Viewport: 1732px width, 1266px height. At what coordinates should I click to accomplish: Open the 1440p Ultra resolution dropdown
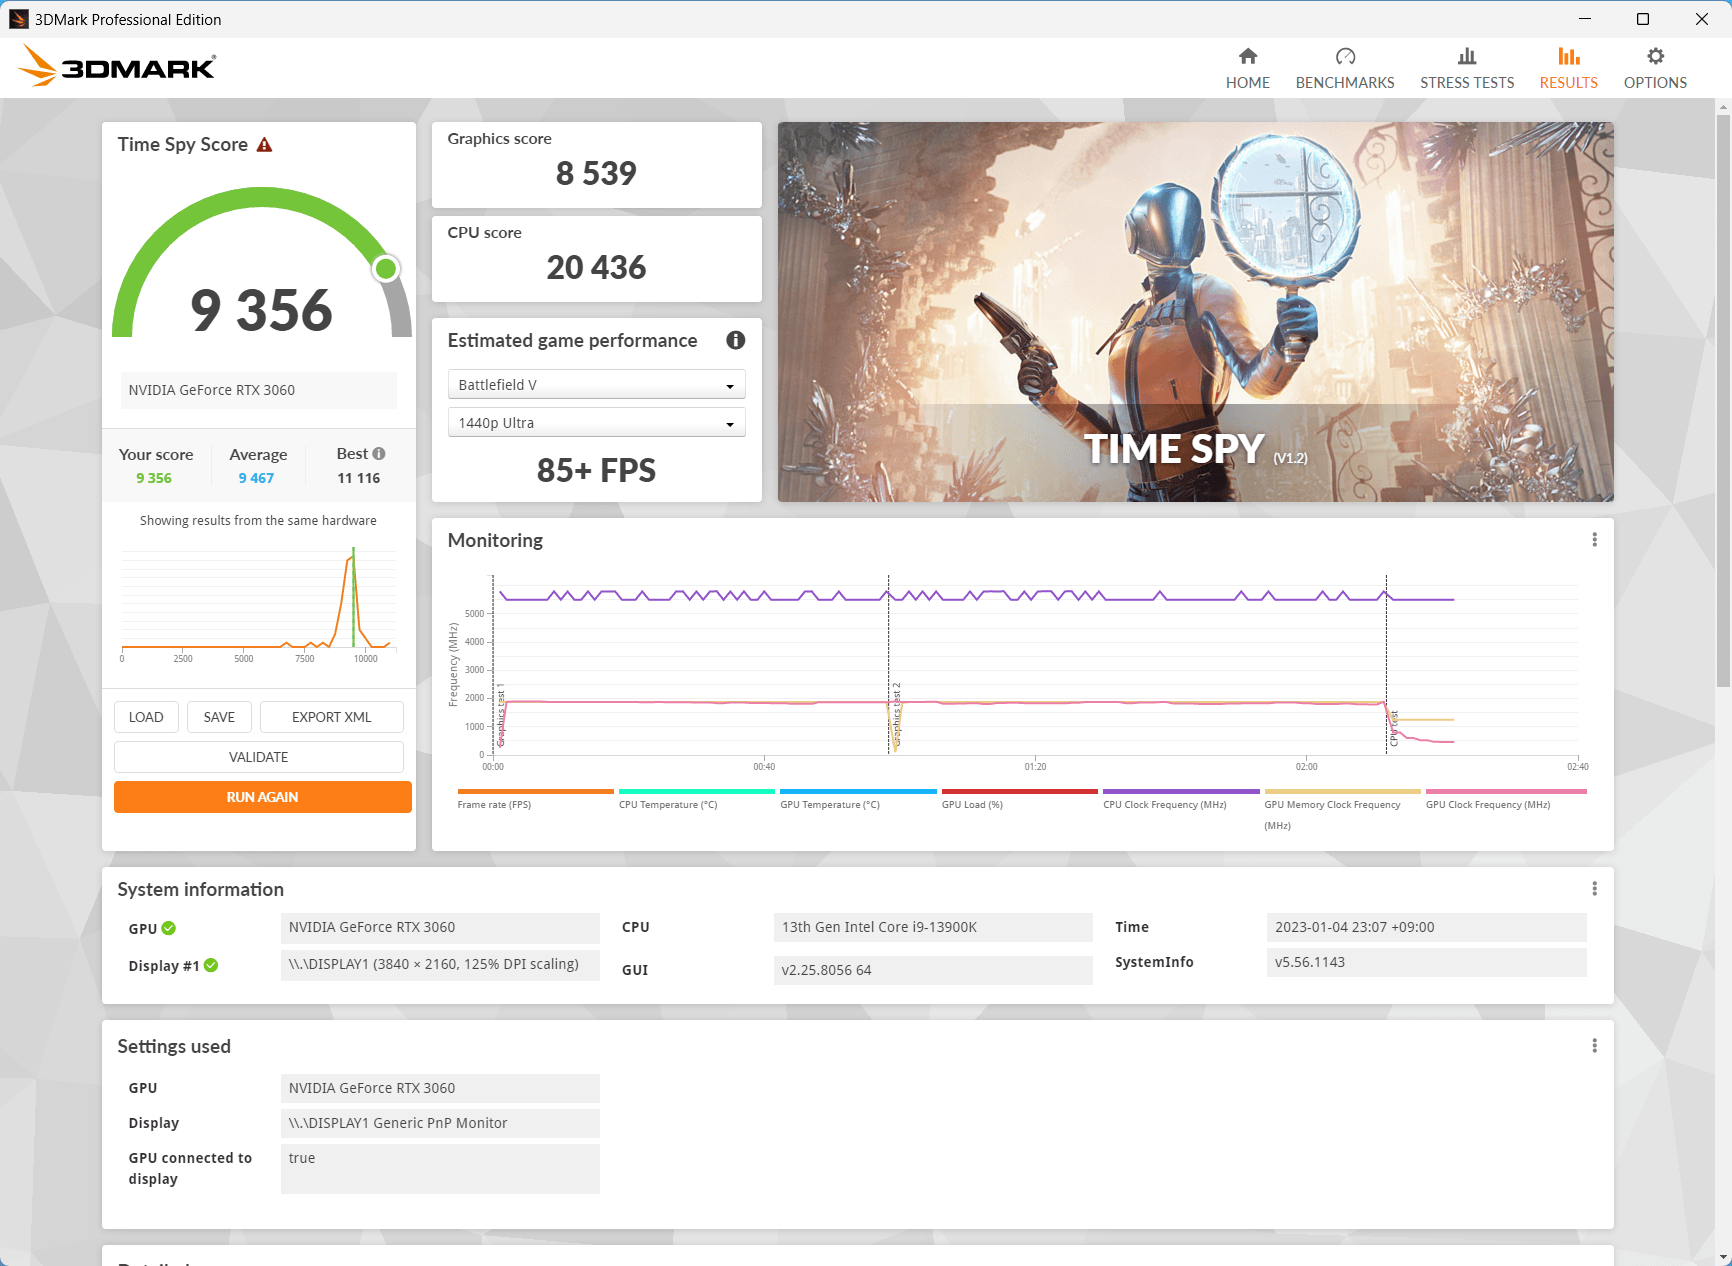click(x=596, y=423)
